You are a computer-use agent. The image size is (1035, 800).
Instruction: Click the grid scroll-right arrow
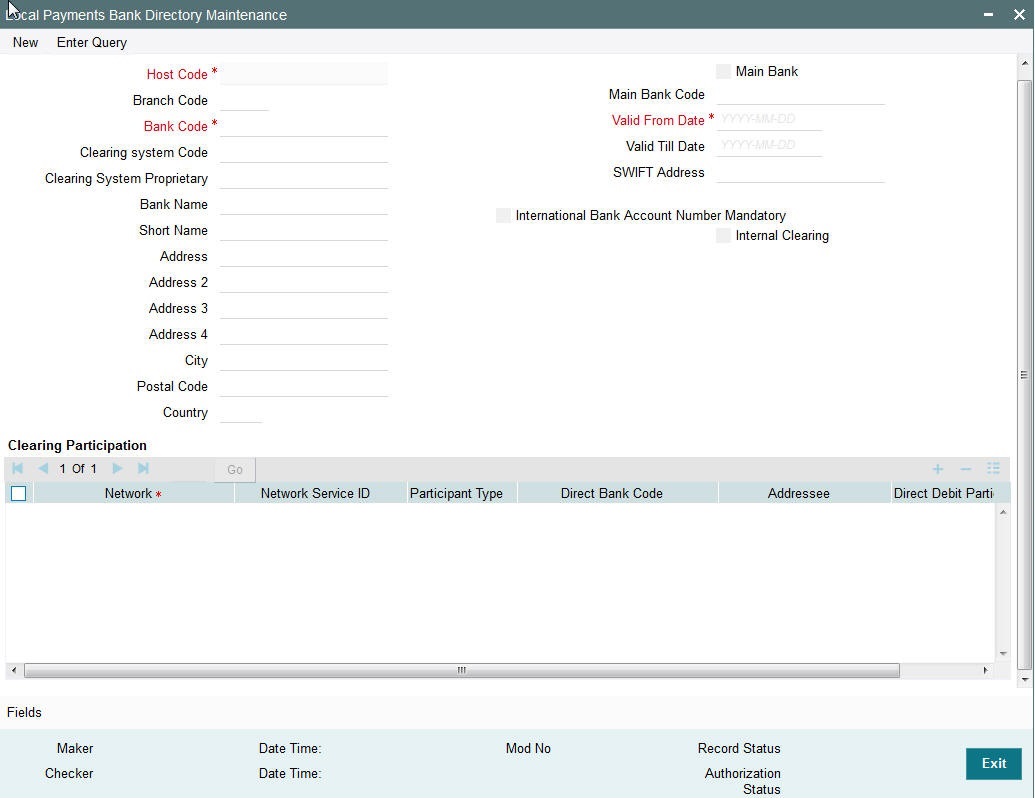click(985, 671)
